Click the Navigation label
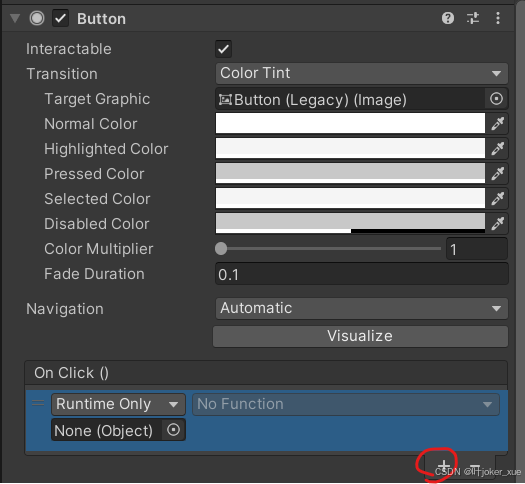The image size is (525, 484). point(65,309)
